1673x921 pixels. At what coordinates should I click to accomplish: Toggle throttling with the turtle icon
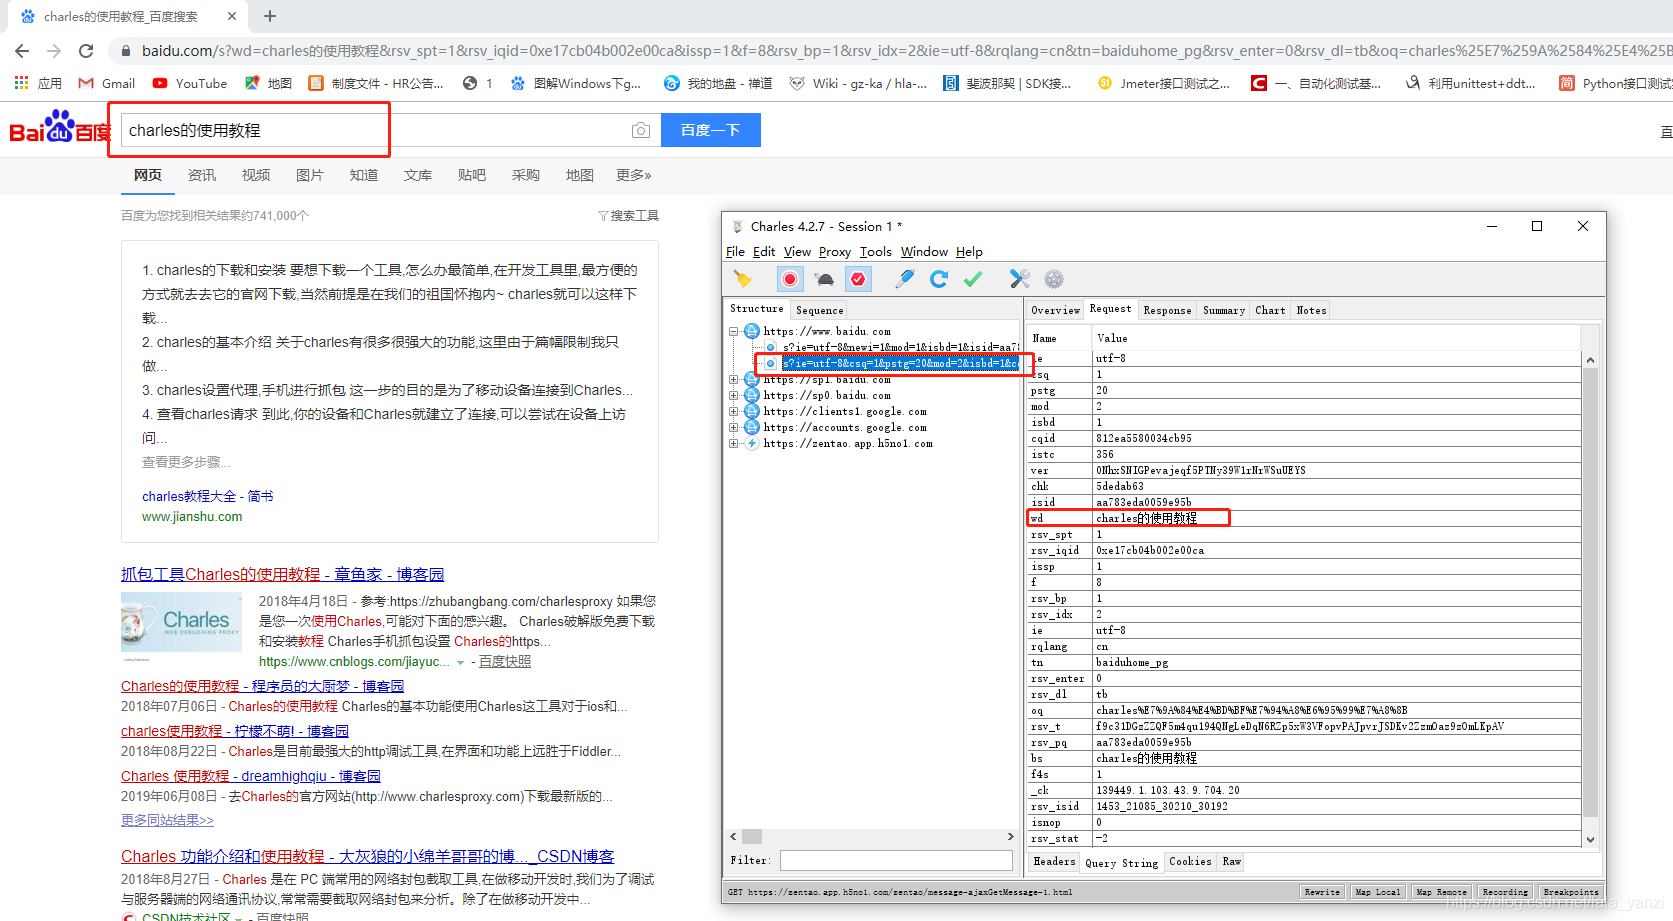coord(824,279)
